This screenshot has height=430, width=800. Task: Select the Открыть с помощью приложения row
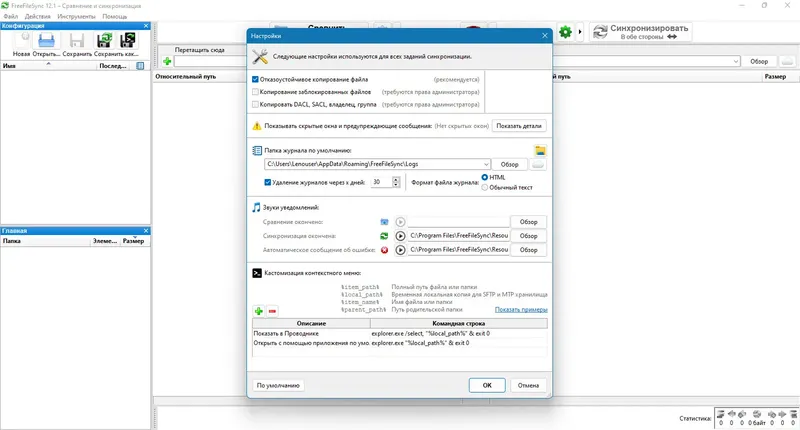pos(311,343)
